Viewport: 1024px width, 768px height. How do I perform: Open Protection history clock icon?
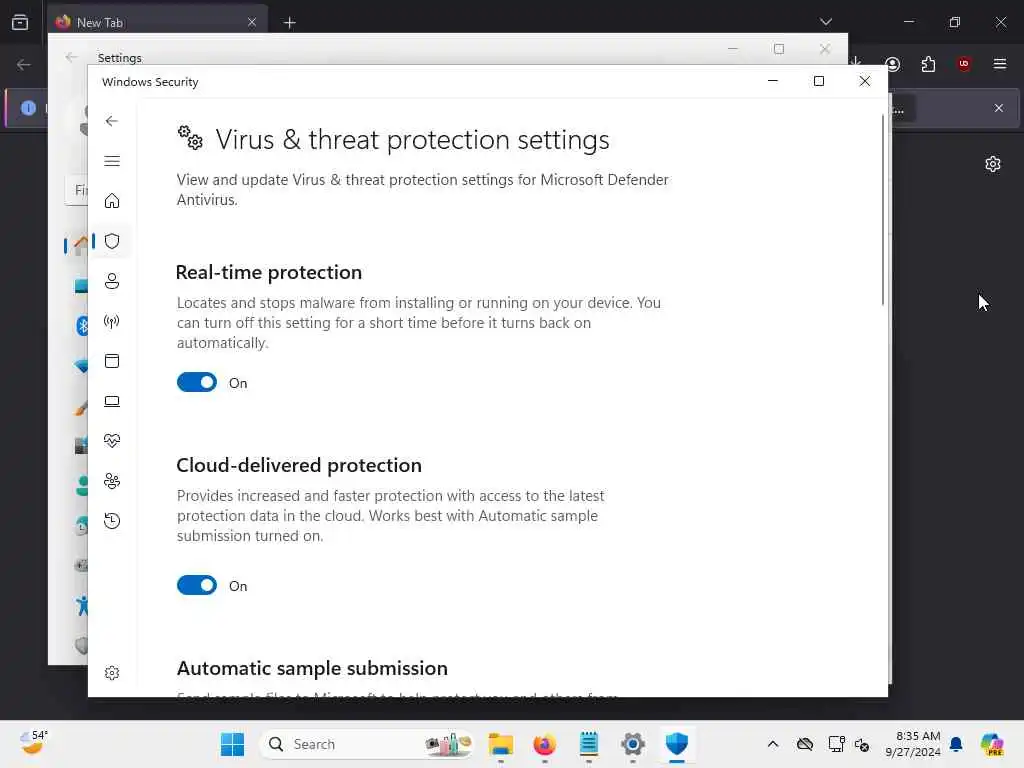pos(112,521)
